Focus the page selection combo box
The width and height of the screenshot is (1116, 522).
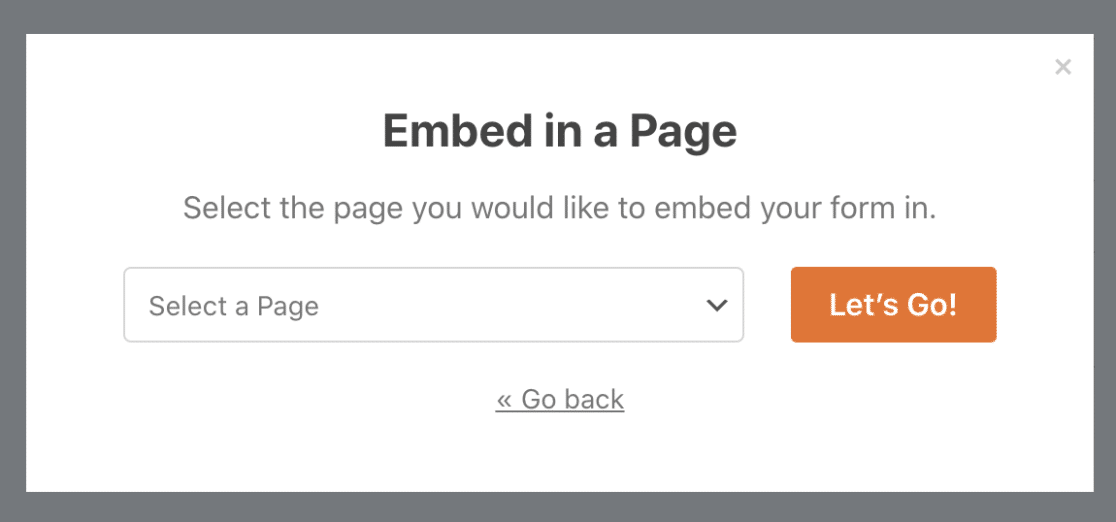point(433,305)
